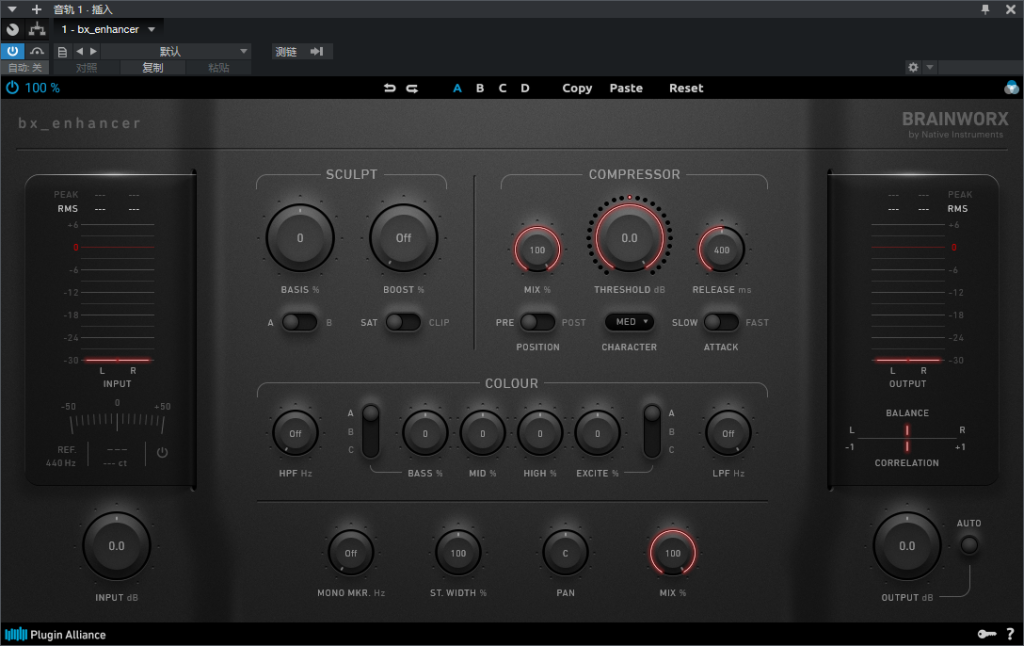Image resolution: width=1024 pixels, height=646 pixels.
Task: Click the Paste button
Action: pyautogui.click(x=626, y=88)
